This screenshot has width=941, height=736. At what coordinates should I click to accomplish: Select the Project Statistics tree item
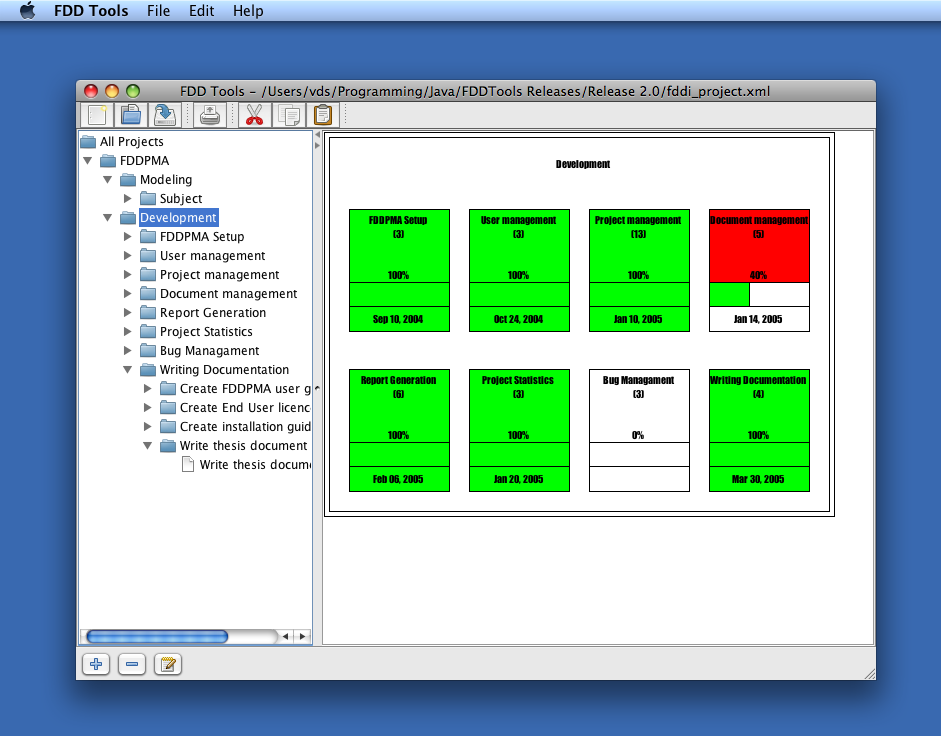(206, 331)
